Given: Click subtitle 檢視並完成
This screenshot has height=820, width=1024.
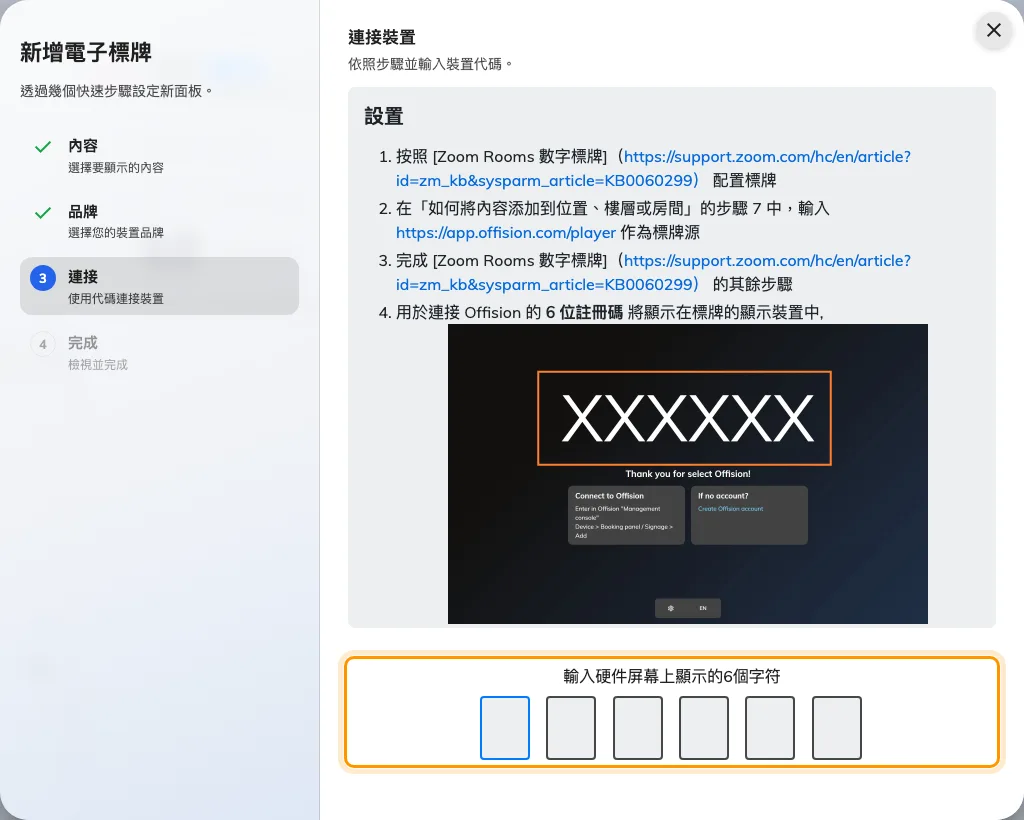Looking at the screenshot, I should [x=98, y=364].
